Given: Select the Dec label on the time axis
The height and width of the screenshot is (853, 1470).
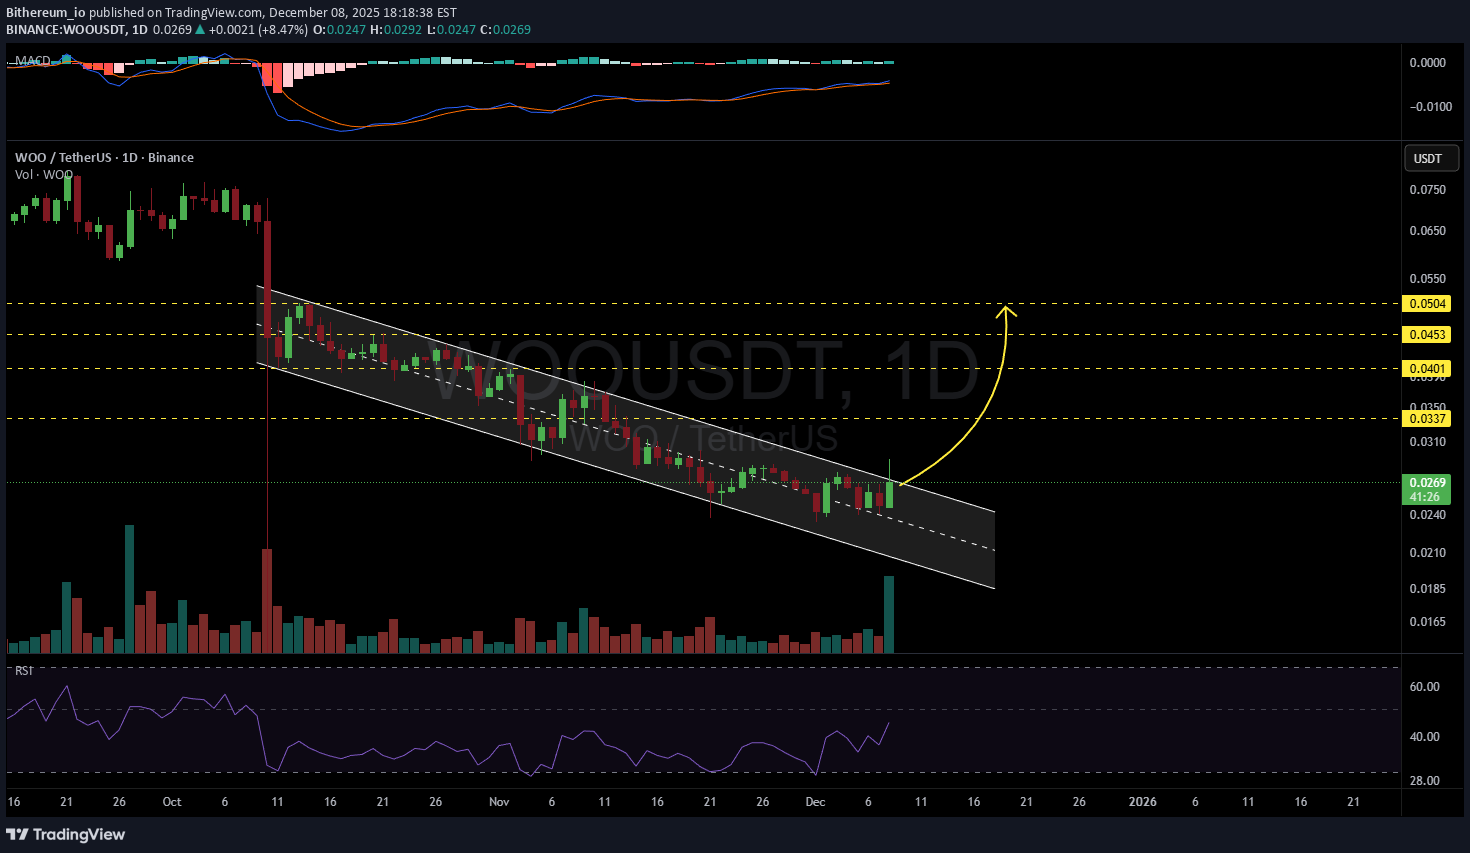Looking at the screenshot, I should coord(815,802).
